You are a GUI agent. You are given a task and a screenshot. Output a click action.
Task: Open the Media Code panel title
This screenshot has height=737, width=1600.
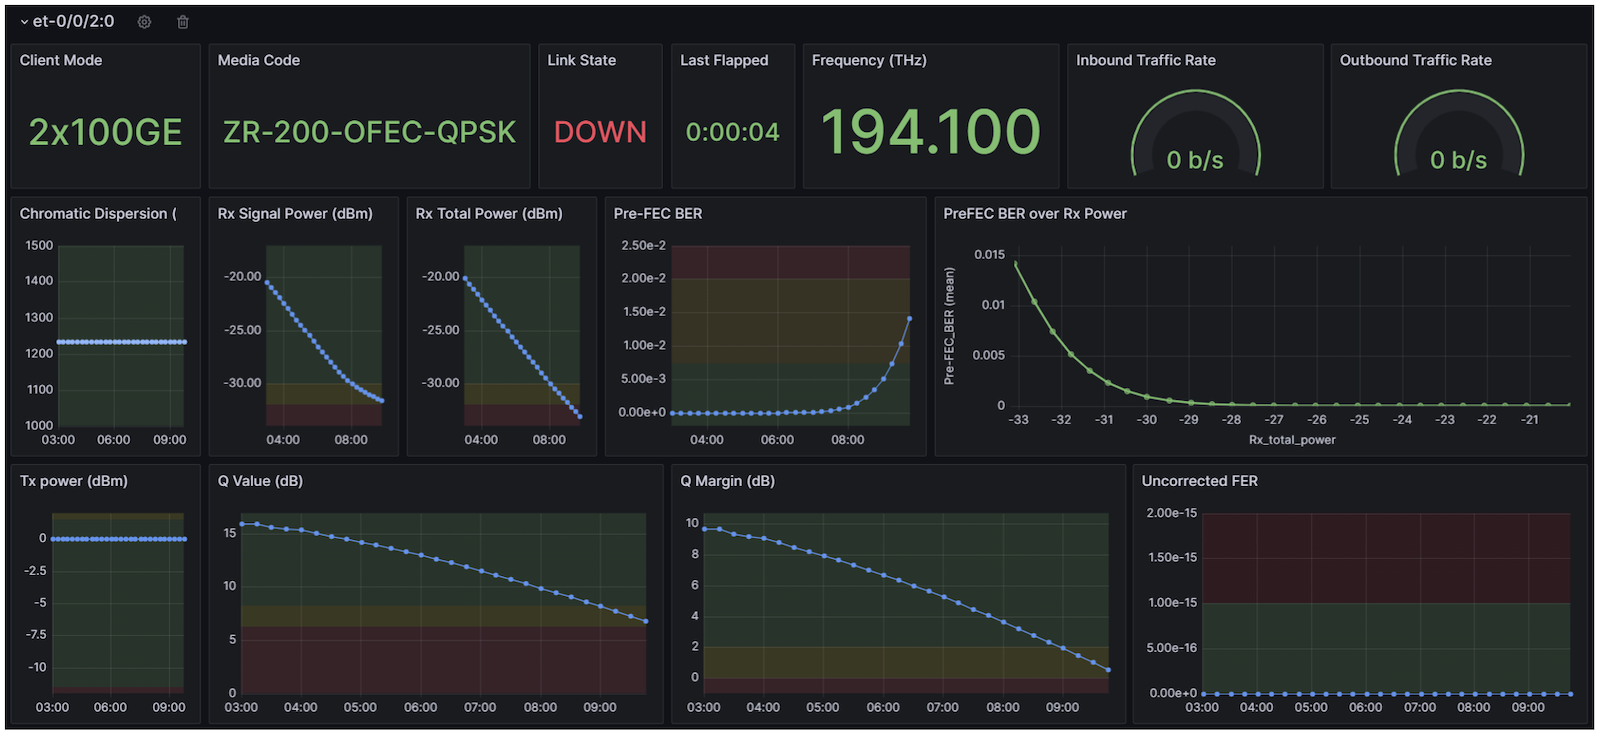[x=259, y=60]
